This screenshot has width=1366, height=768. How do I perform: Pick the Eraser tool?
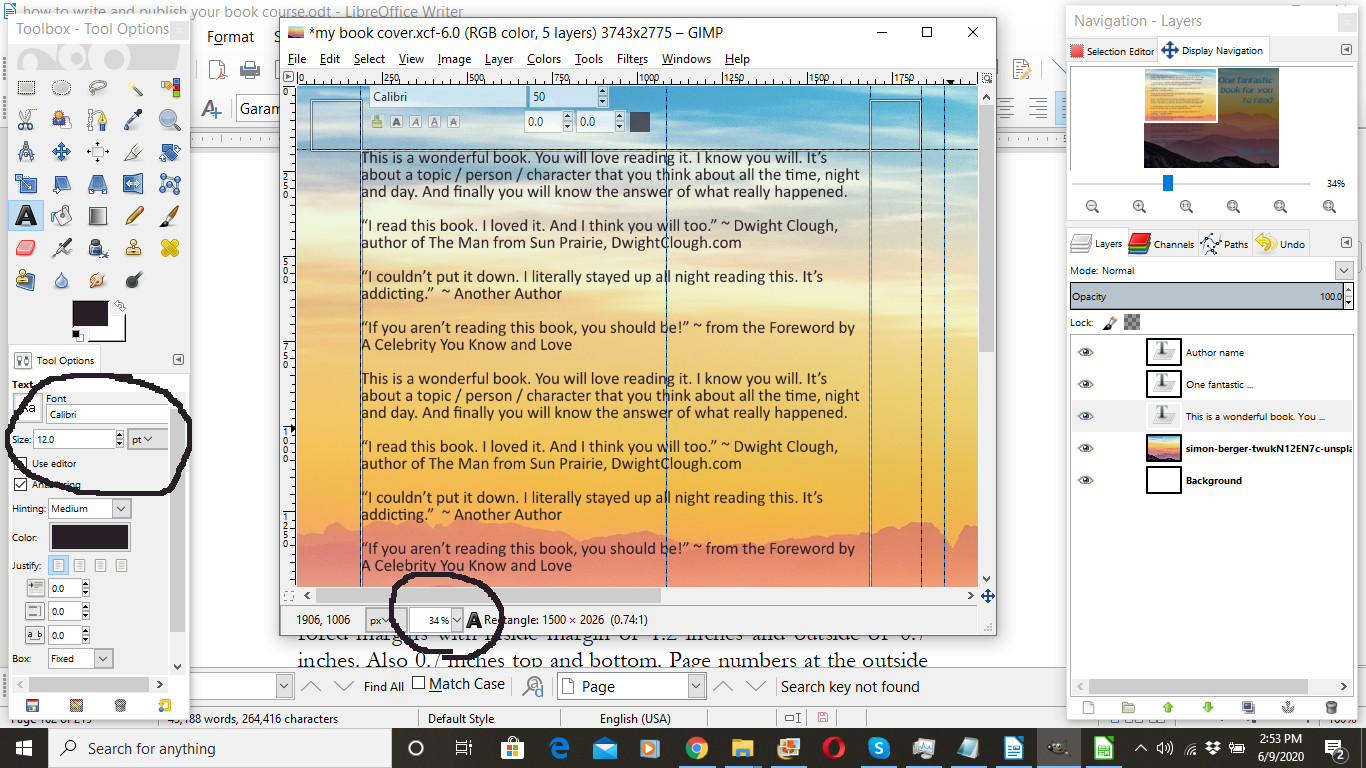[26, 247]
